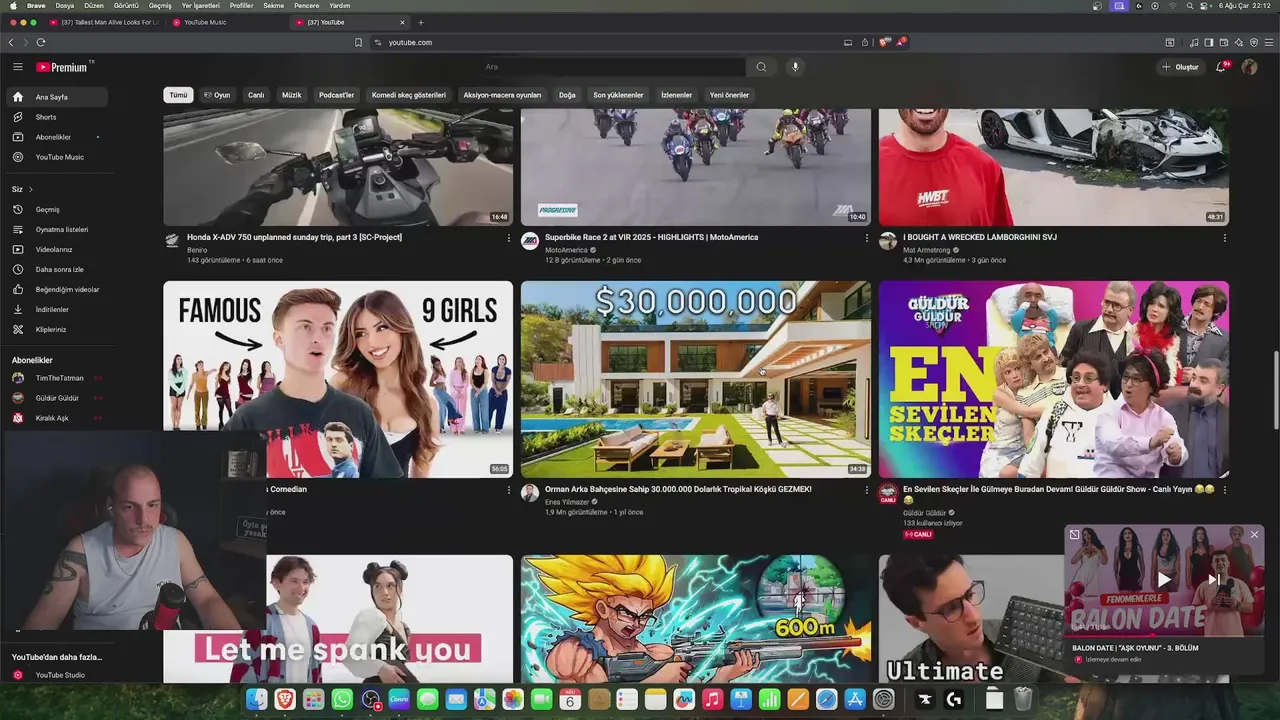1280x720 pixels.
Task: Open the notifications bell
Action: [1221, 67]
